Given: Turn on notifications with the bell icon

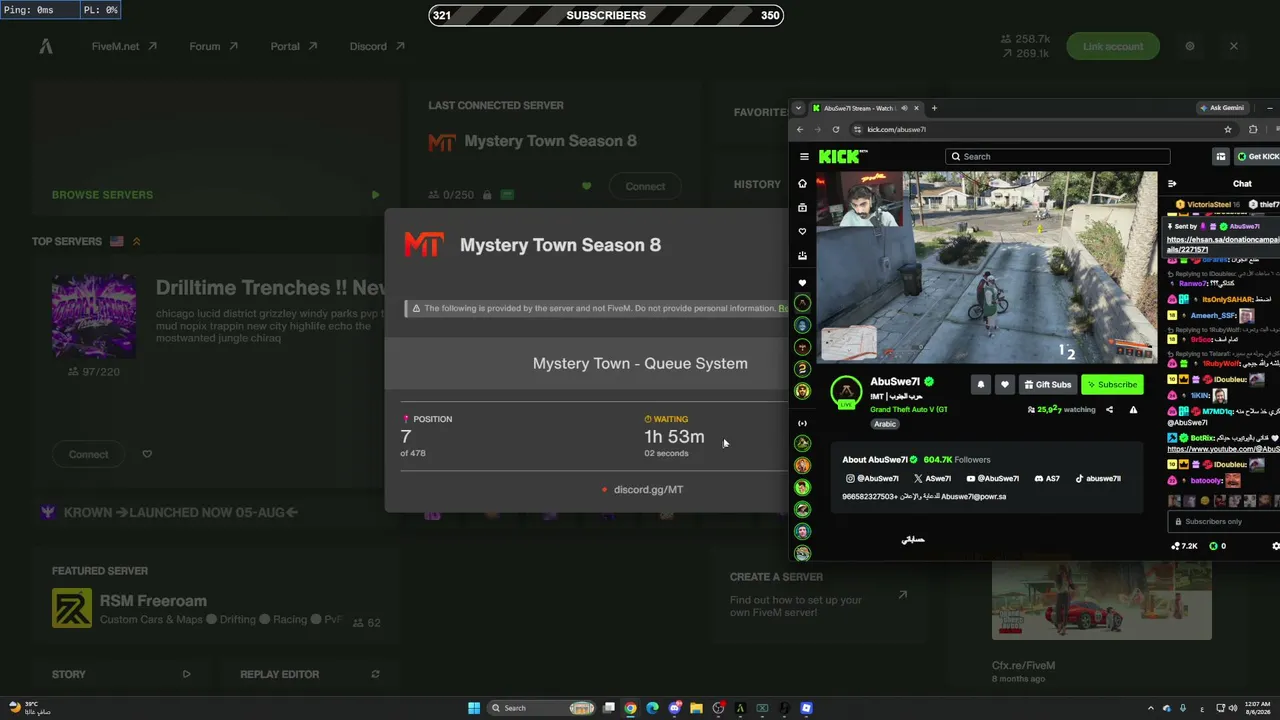Looking at the screenshot, I should pos(981,384).
